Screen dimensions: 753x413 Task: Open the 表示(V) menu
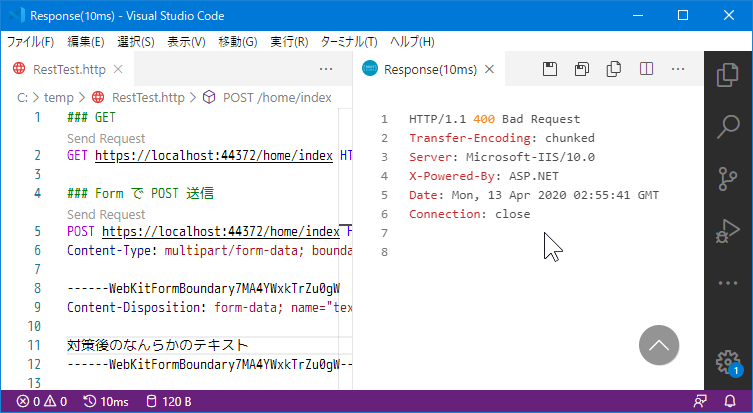coord(186,42)
